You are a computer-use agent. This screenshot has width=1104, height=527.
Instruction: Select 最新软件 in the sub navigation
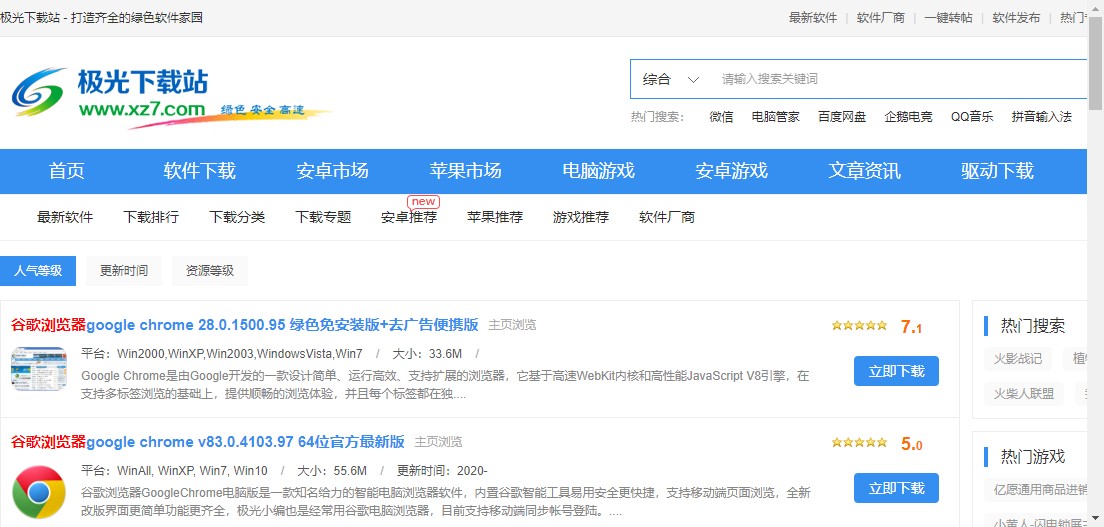pos(65,217)
